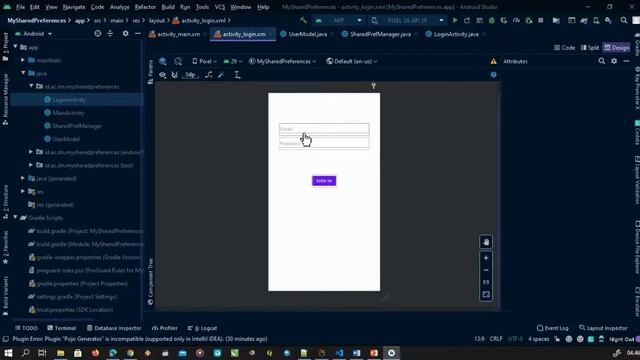Open the Database Inspector tool window
The image size is (640, 360).
click(x=114, y=328)
